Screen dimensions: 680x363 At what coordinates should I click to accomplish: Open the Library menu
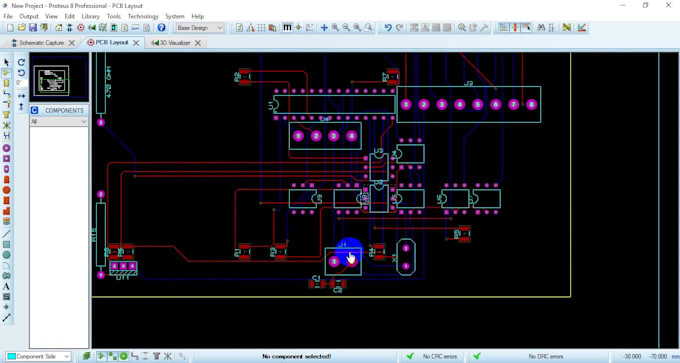pyautogui.click(x=90, y=16)
